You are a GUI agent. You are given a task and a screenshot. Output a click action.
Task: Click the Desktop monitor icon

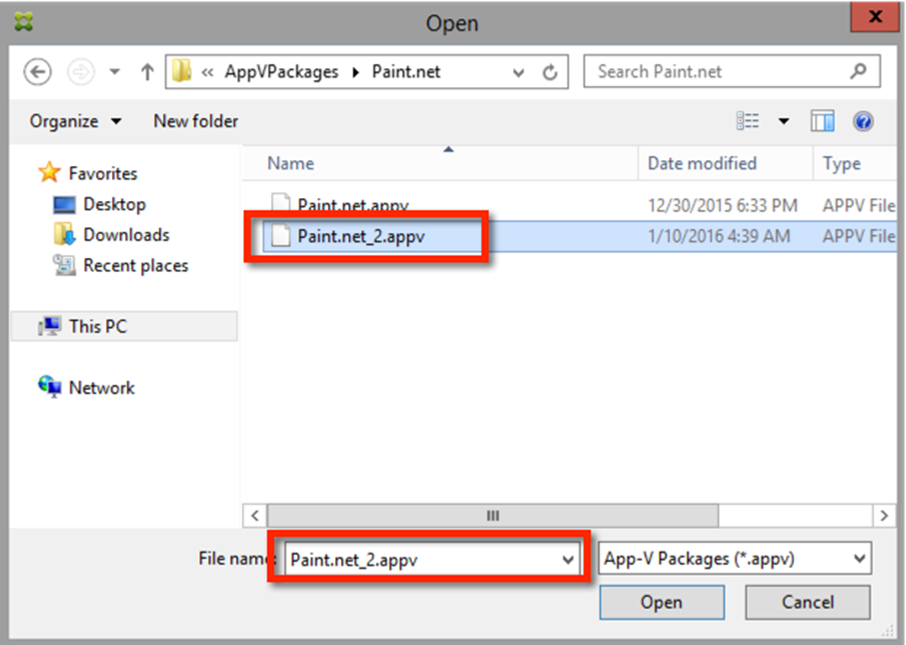[x=64, y=204]
